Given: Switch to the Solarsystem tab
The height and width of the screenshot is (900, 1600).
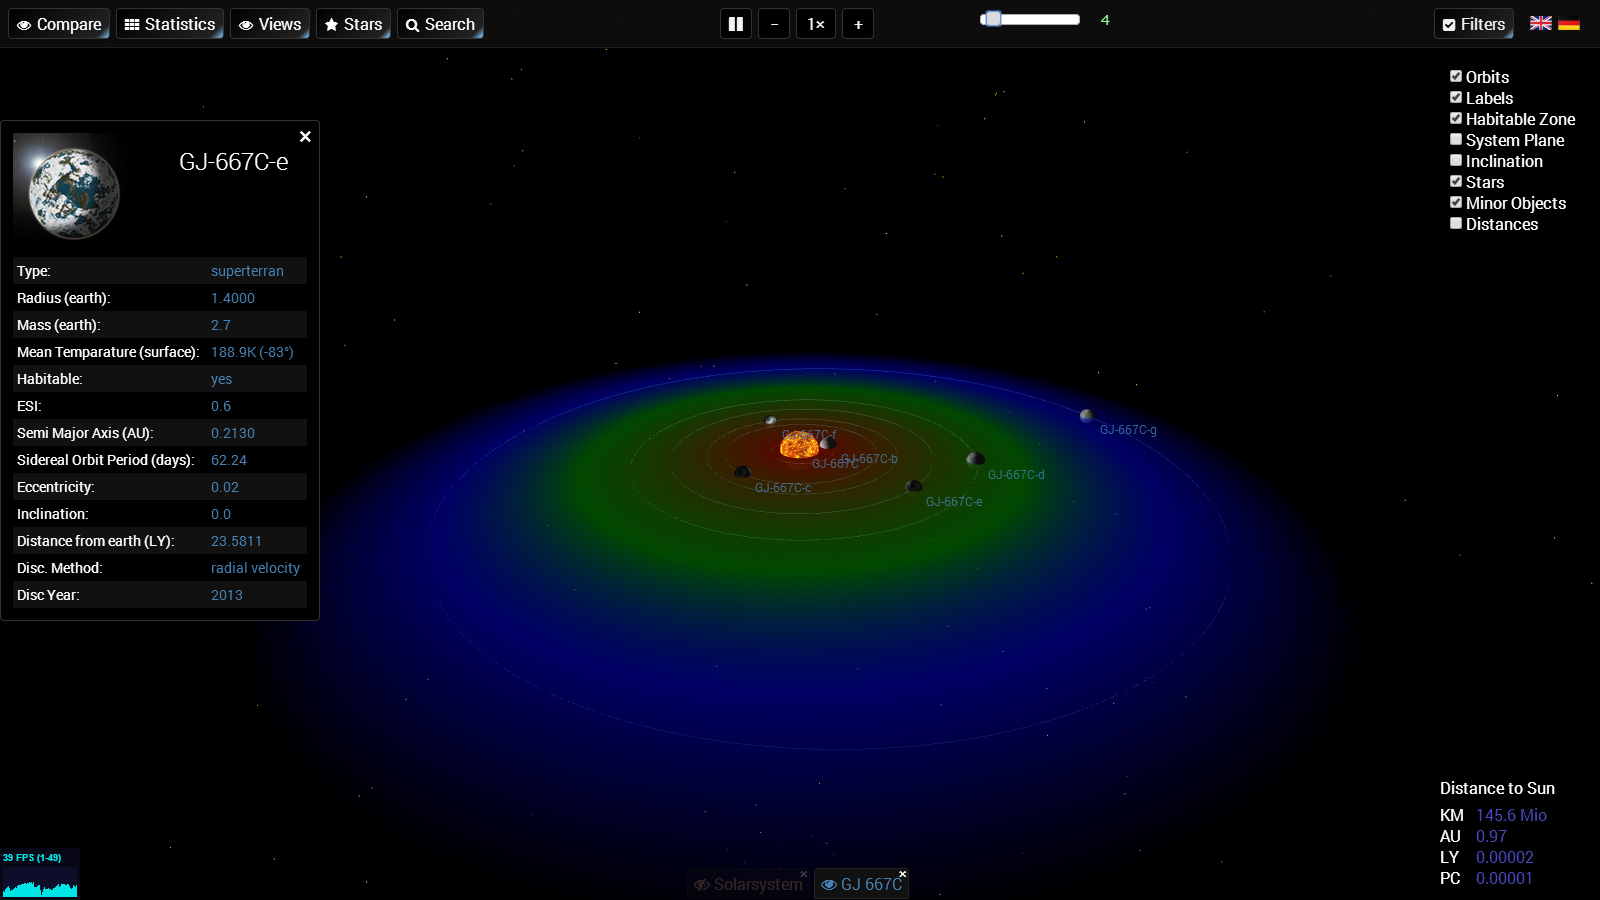Looking at the screenshot, I should click(x=749, y=884).
